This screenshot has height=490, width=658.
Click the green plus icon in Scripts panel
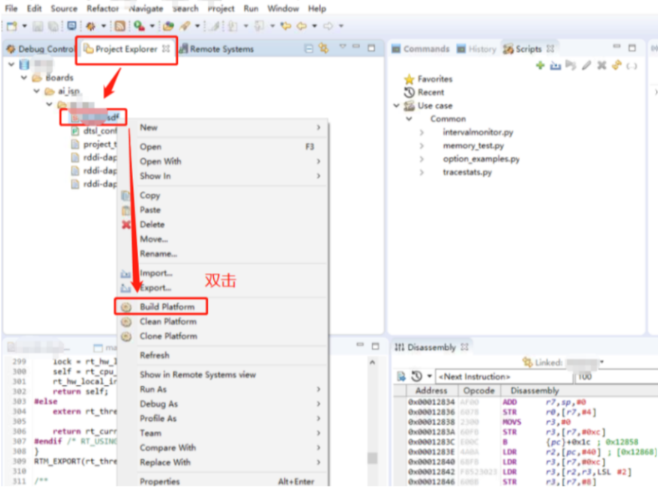pos(540,65)
